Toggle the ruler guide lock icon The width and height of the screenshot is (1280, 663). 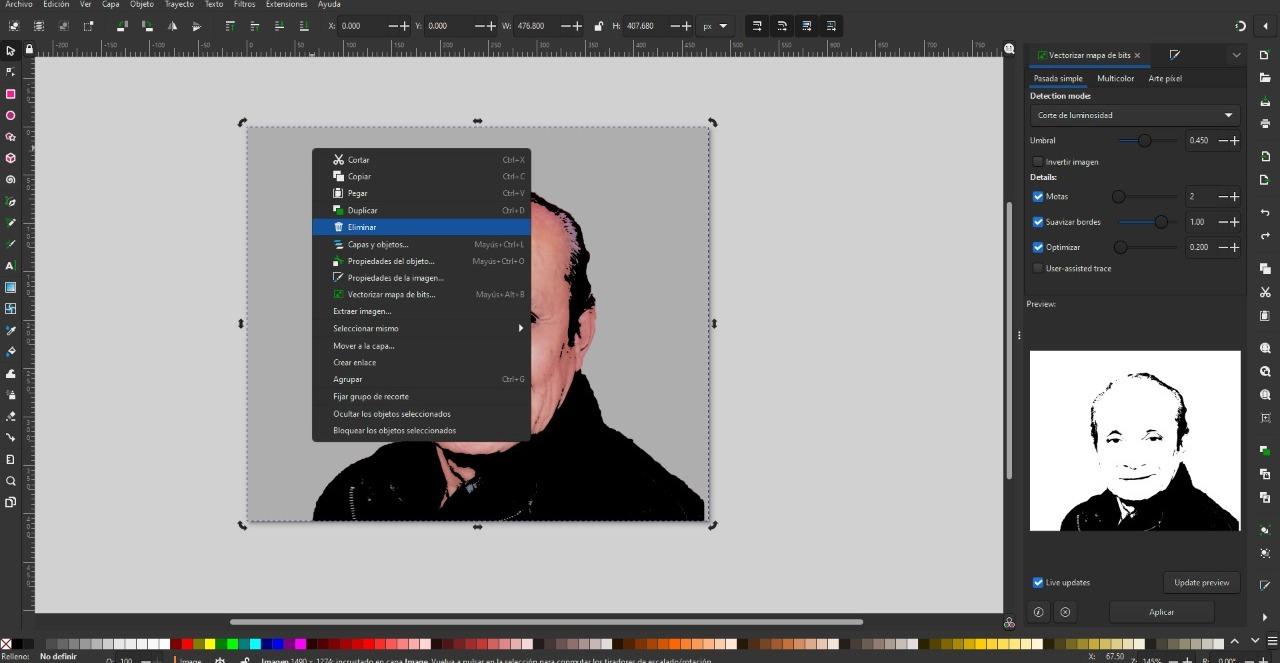click(x=29, y=49)
